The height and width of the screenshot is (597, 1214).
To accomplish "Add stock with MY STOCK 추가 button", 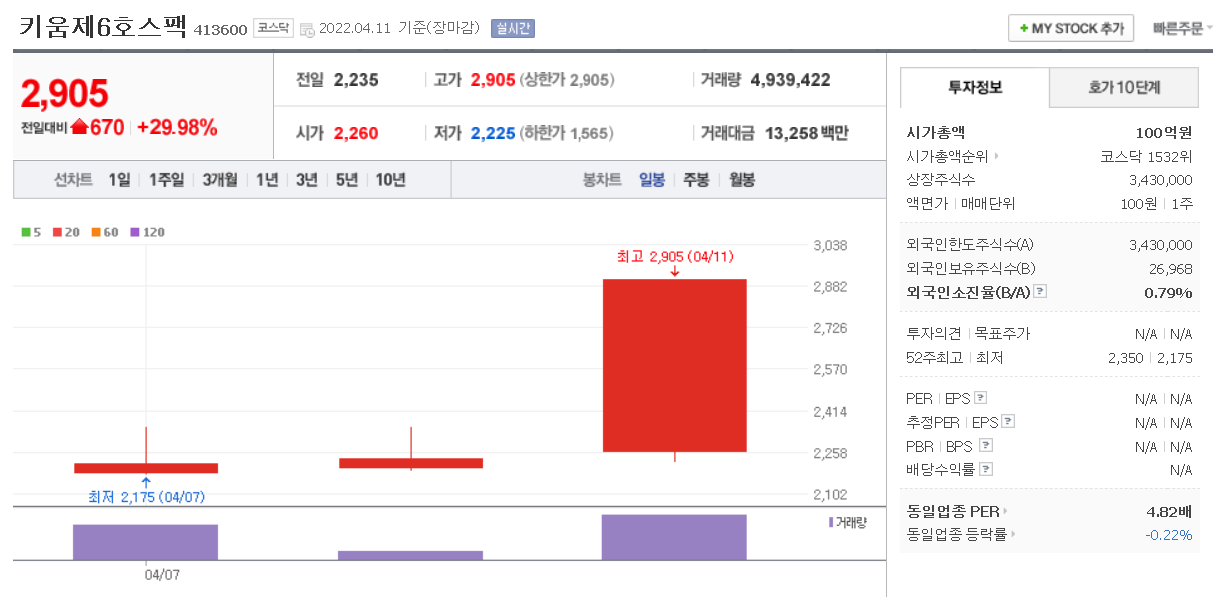I will point(1071,29).
